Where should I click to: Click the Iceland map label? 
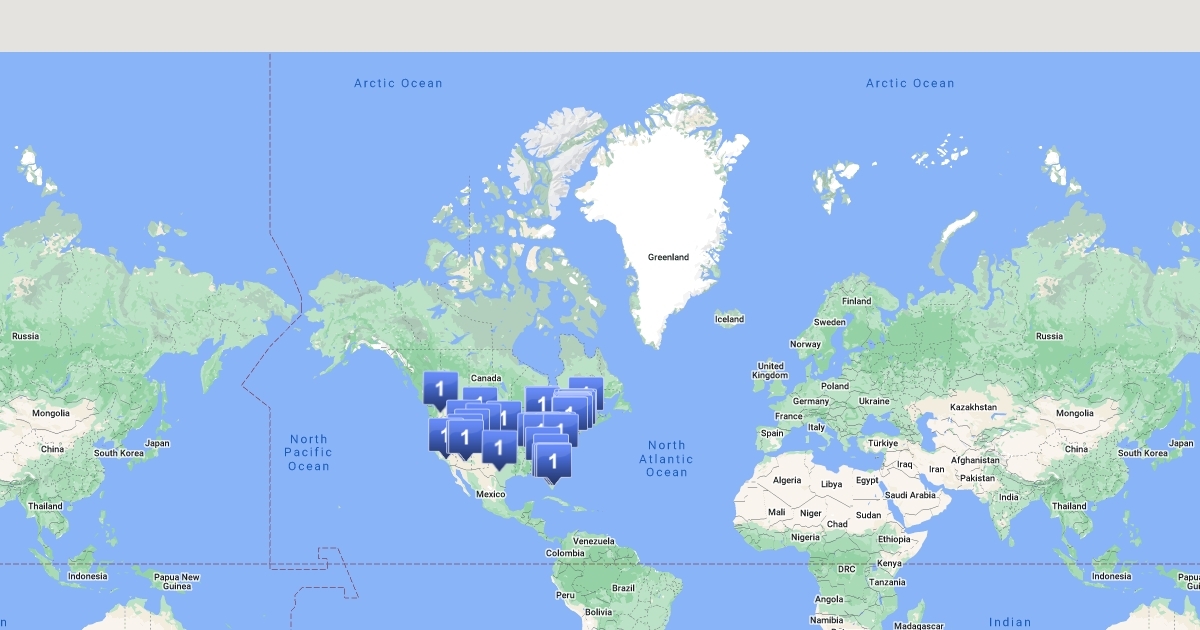point(729,319)
